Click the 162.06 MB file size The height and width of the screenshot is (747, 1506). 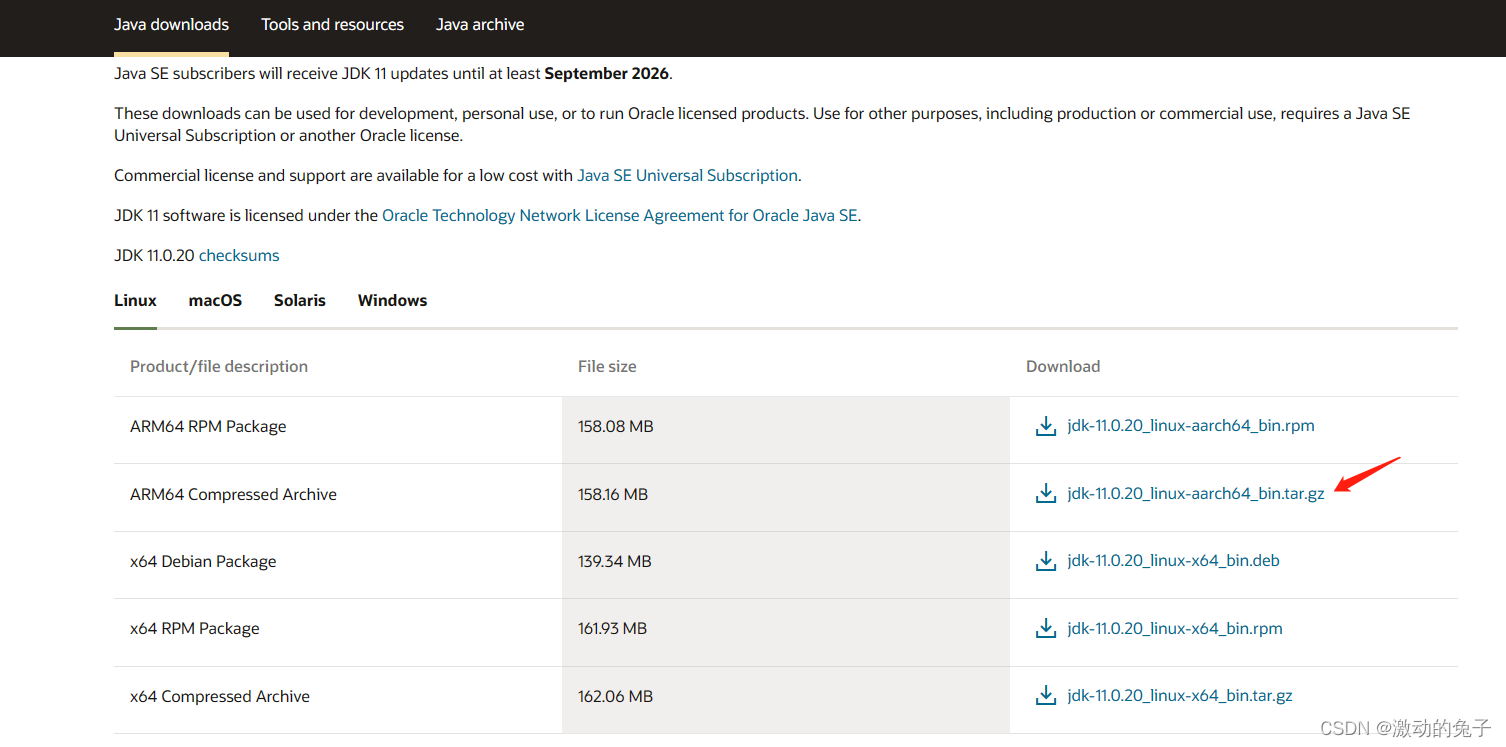click(615, 697)
